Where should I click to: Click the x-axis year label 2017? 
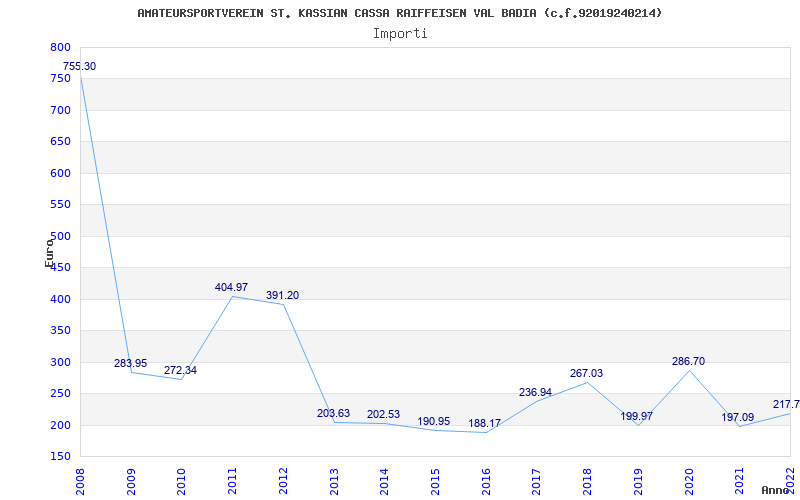pyautogui.click(x=536, y=481)
